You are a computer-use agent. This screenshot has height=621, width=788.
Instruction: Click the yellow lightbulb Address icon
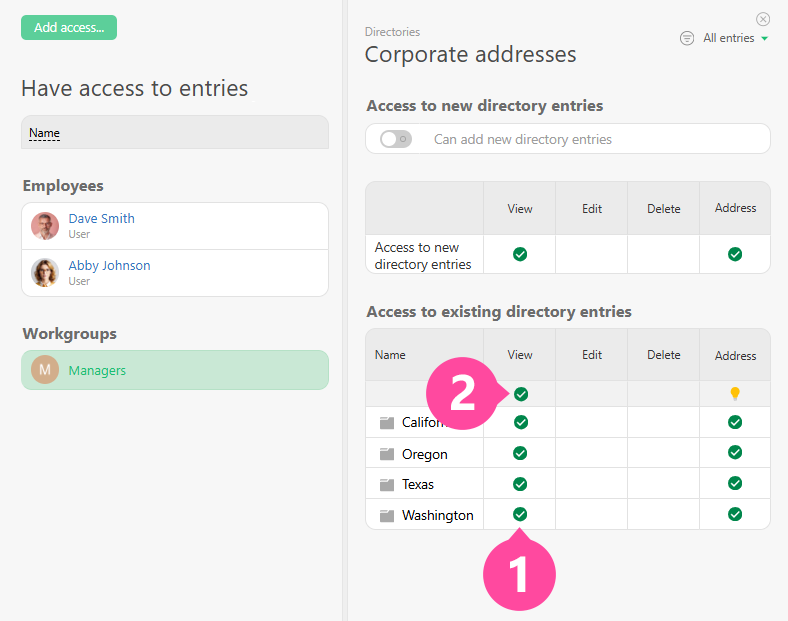pyautogui.click(x=735, y=394)
